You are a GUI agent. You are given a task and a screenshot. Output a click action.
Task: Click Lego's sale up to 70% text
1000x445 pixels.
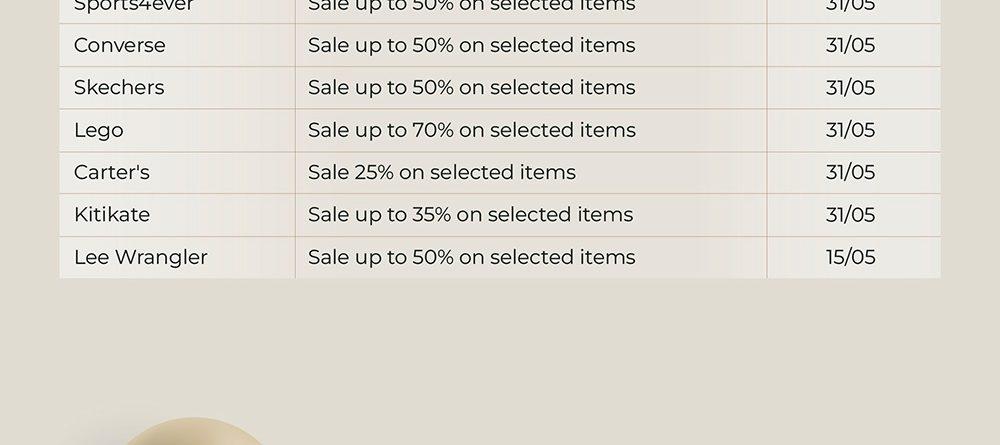pyautogui.click(x=471, y=130)
